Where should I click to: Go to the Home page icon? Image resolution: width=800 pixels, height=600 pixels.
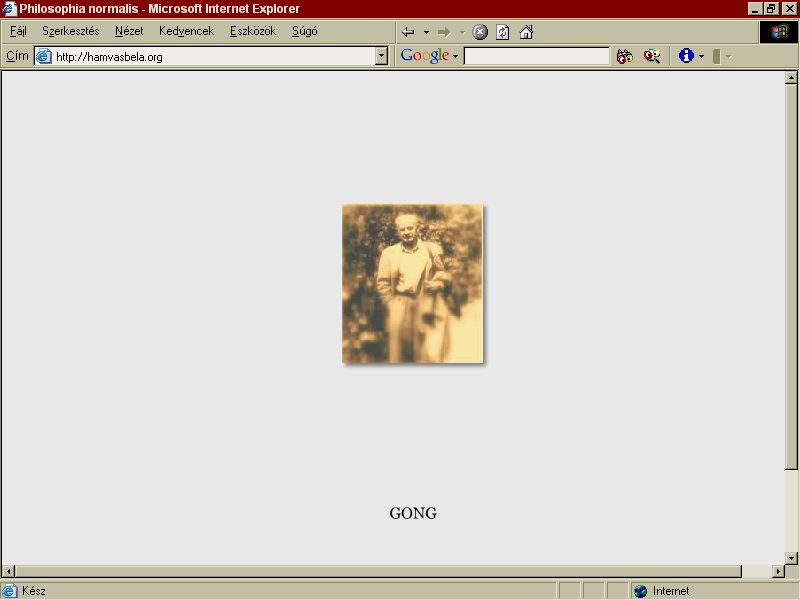[x=526, y=32]
